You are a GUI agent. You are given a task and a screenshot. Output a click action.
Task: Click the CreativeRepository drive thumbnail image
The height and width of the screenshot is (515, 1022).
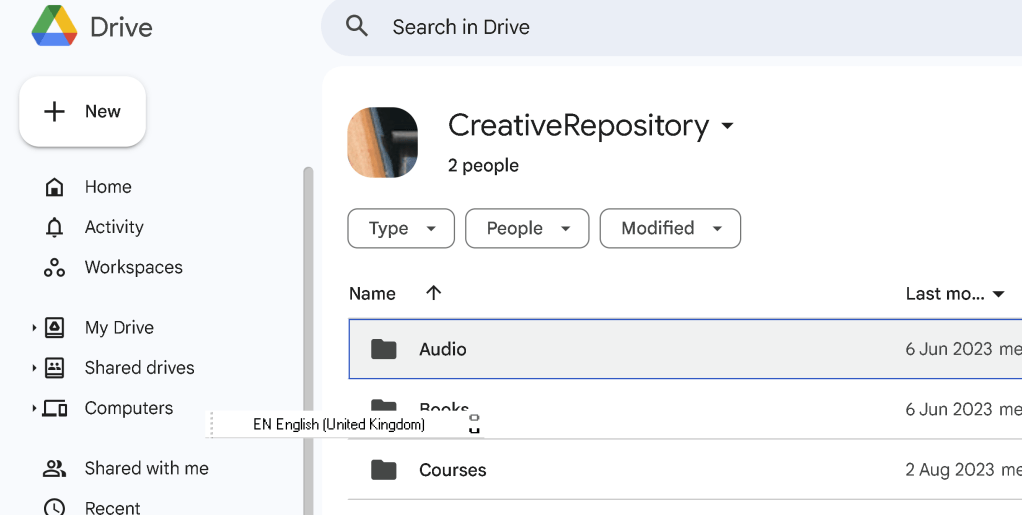pyautogui.click(x=383, y=143)
